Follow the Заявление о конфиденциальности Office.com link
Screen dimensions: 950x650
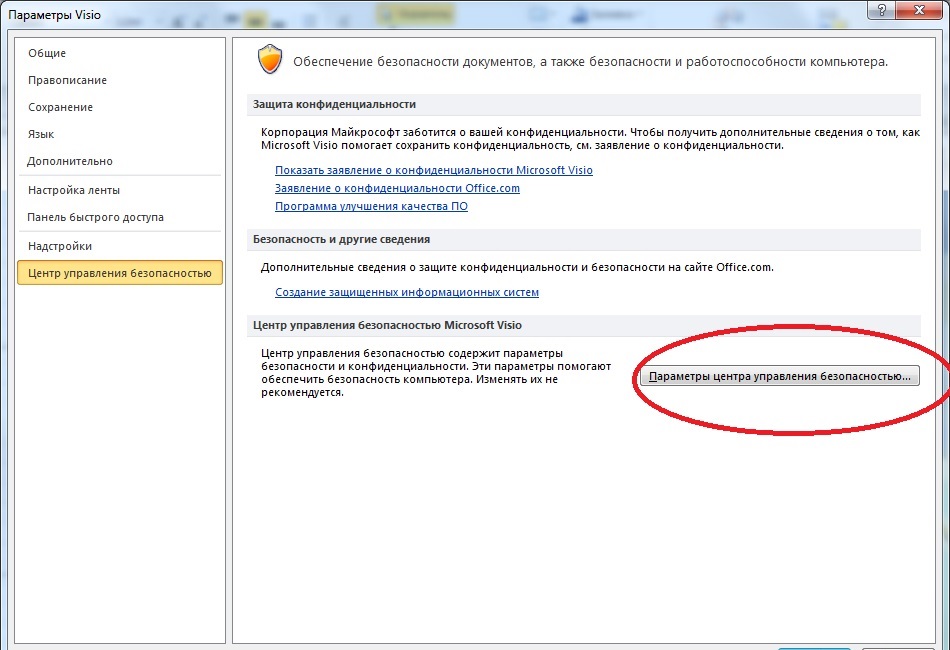pyautogui.click(x=397, y=188)
